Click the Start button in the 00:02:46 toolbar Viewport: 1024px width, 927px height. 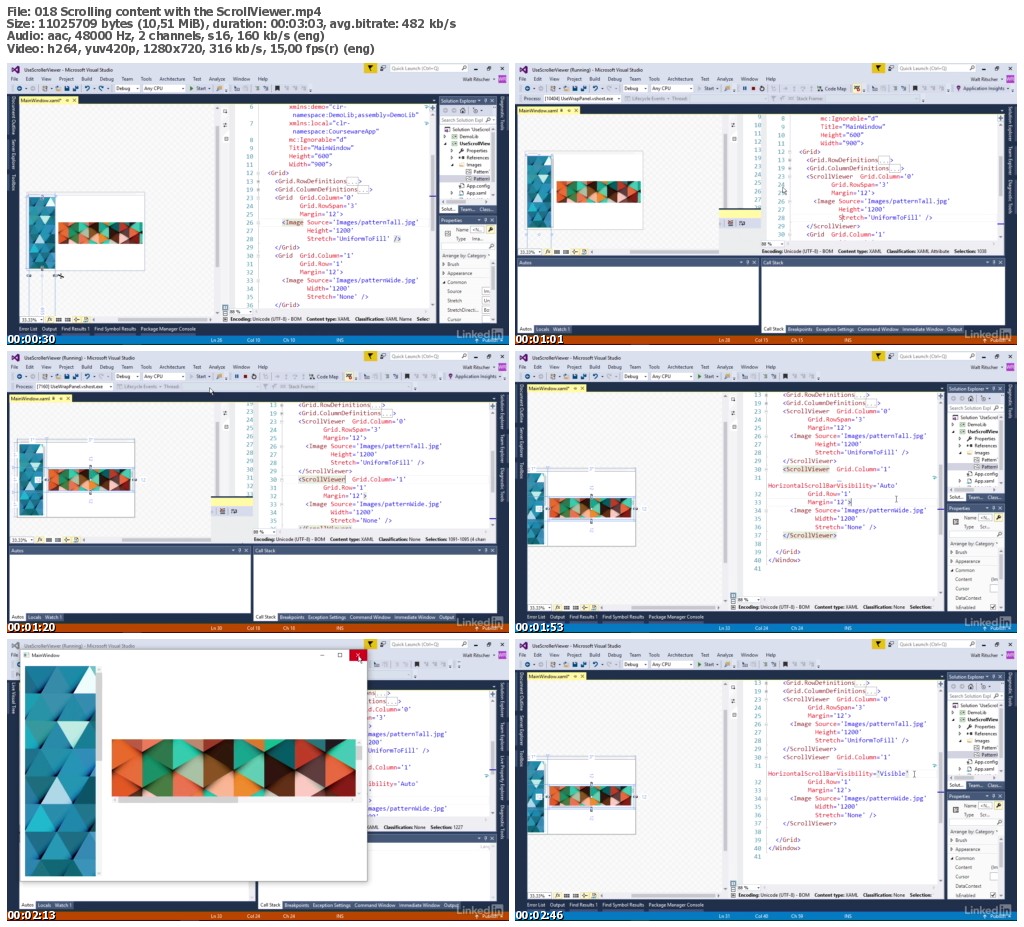tap(707, 664)
